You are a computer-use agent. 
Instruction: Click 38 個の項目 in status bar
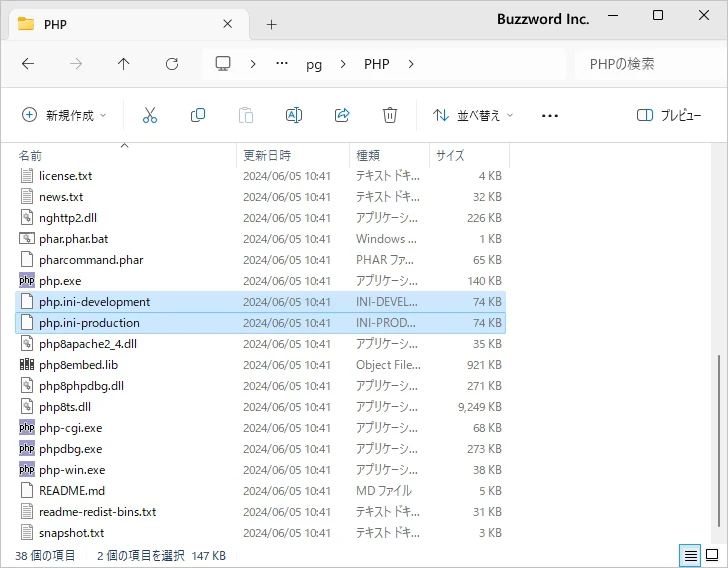click(45, 555)
